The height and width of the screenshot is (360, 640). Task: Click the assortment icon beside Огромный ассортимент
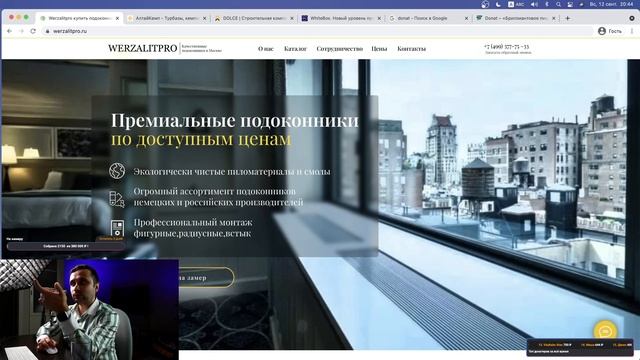(117, 199)
